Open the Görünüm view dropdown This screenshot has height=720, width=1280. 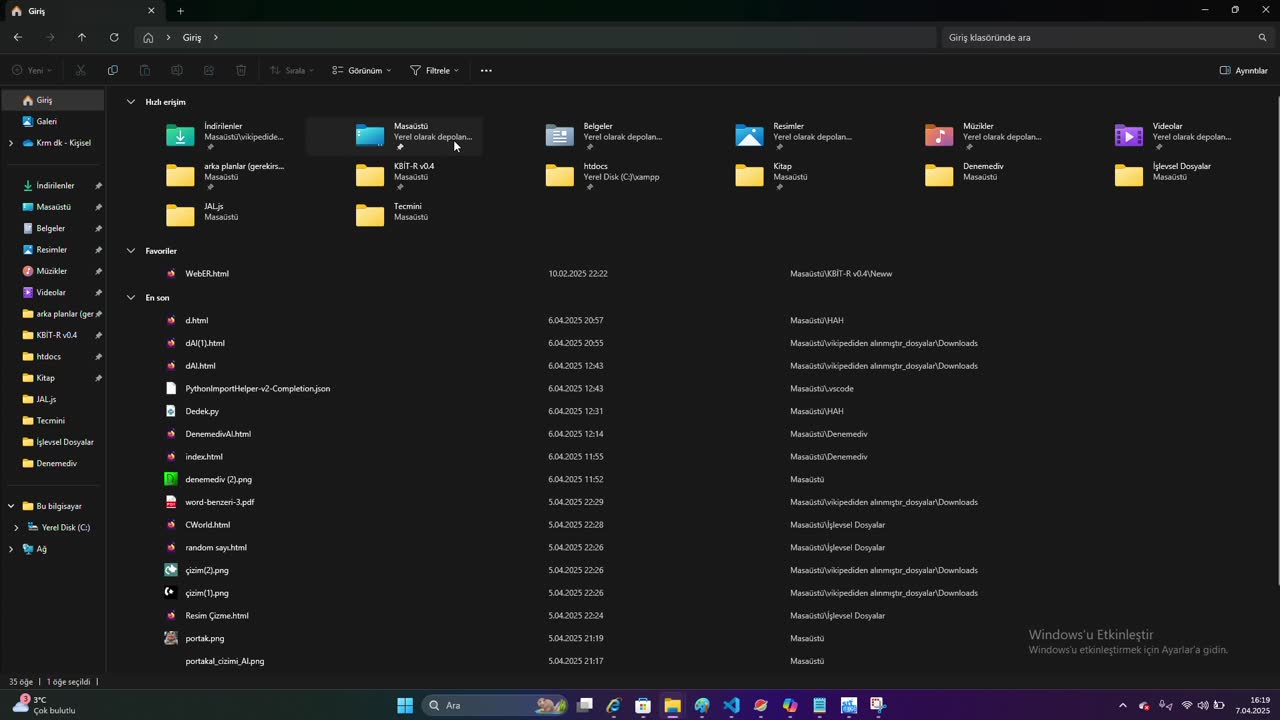pyautogui.click(x=362, y=71)
